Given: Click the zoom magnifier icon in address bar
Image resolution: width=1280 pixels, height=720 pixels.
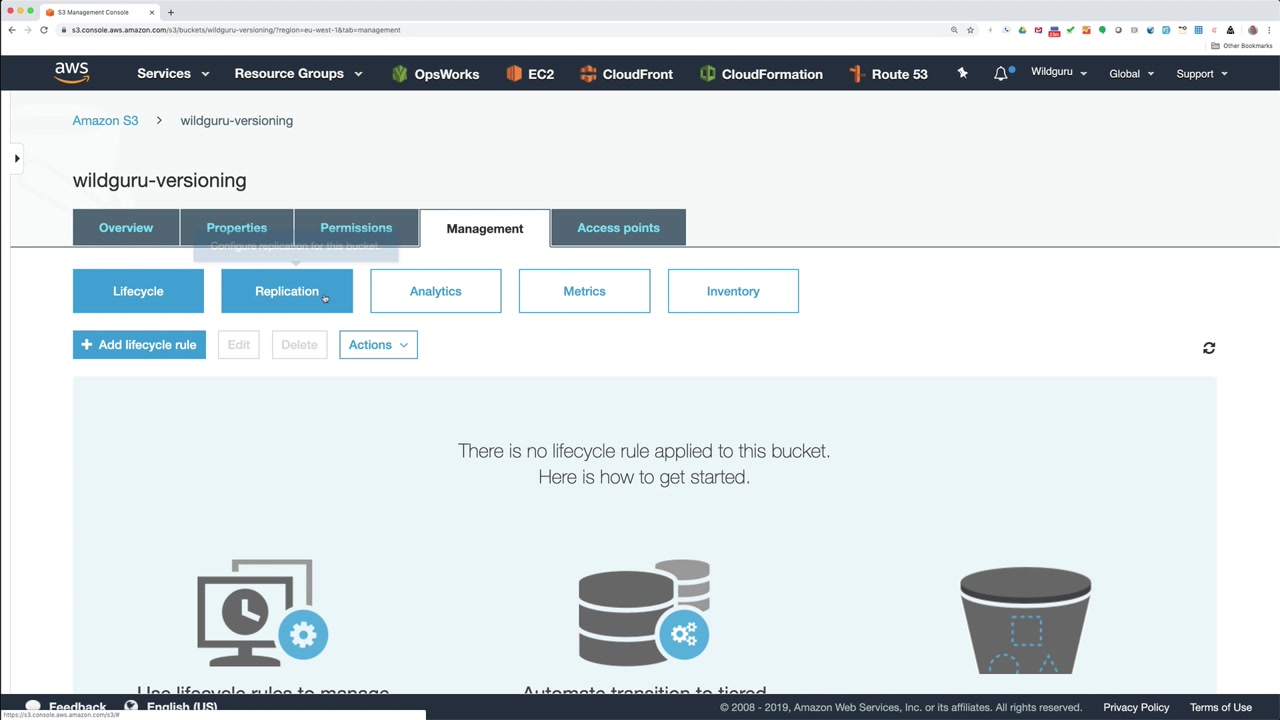Looking at the screenshot, I should (x=954, y=30).
